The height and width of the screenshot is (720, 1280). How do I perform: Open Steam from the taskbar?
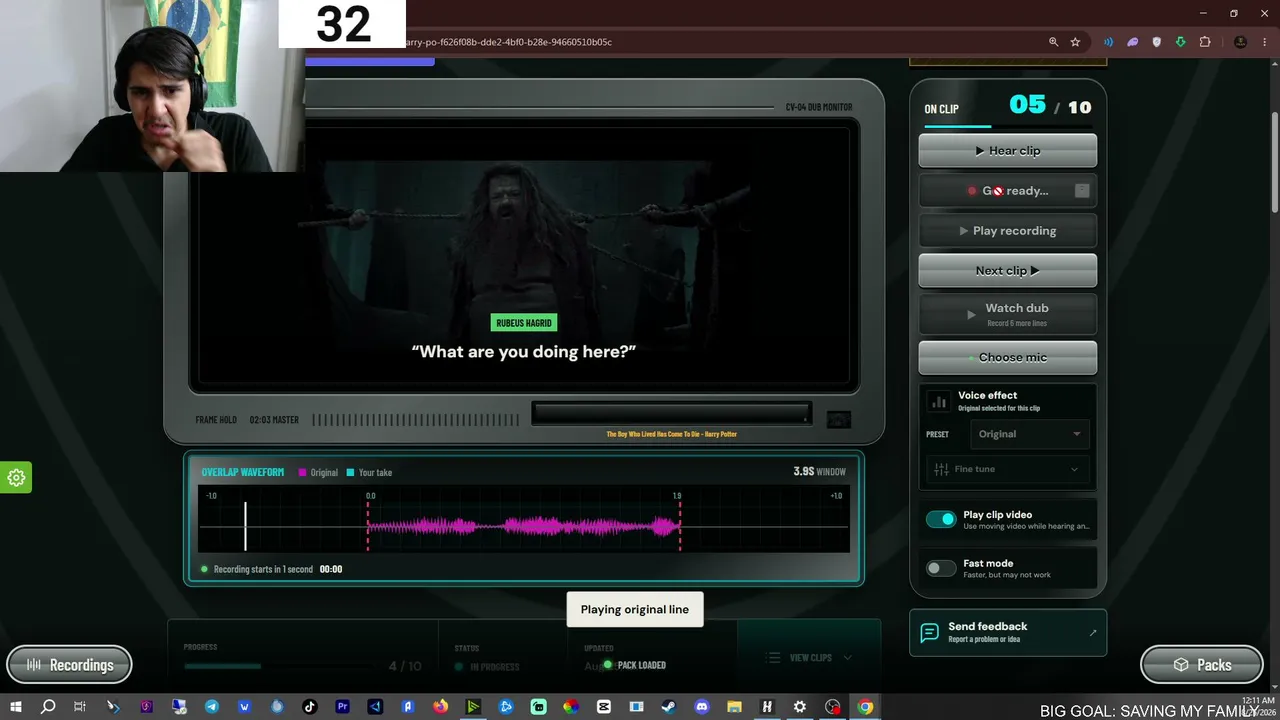[669, 707]
